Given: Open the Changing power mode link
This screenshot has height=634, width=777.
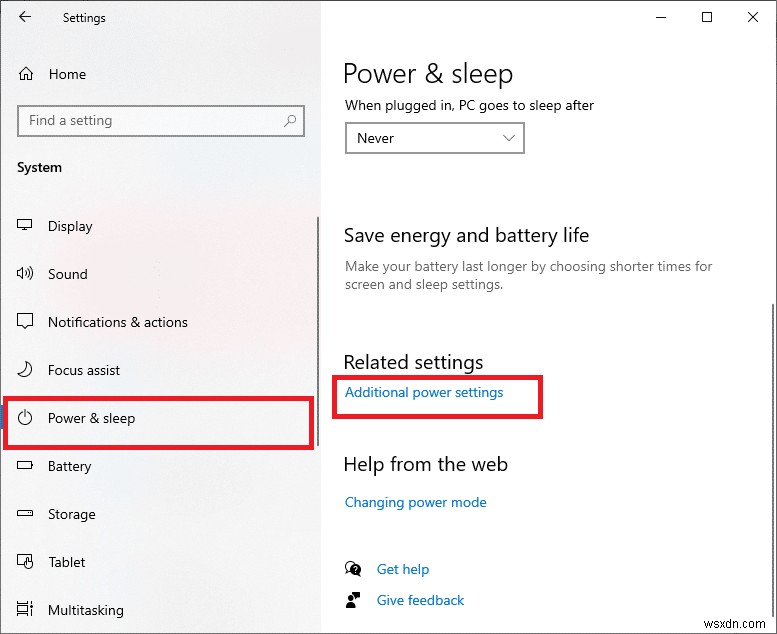Looking at the screenshot, I should tap(415, 502).
